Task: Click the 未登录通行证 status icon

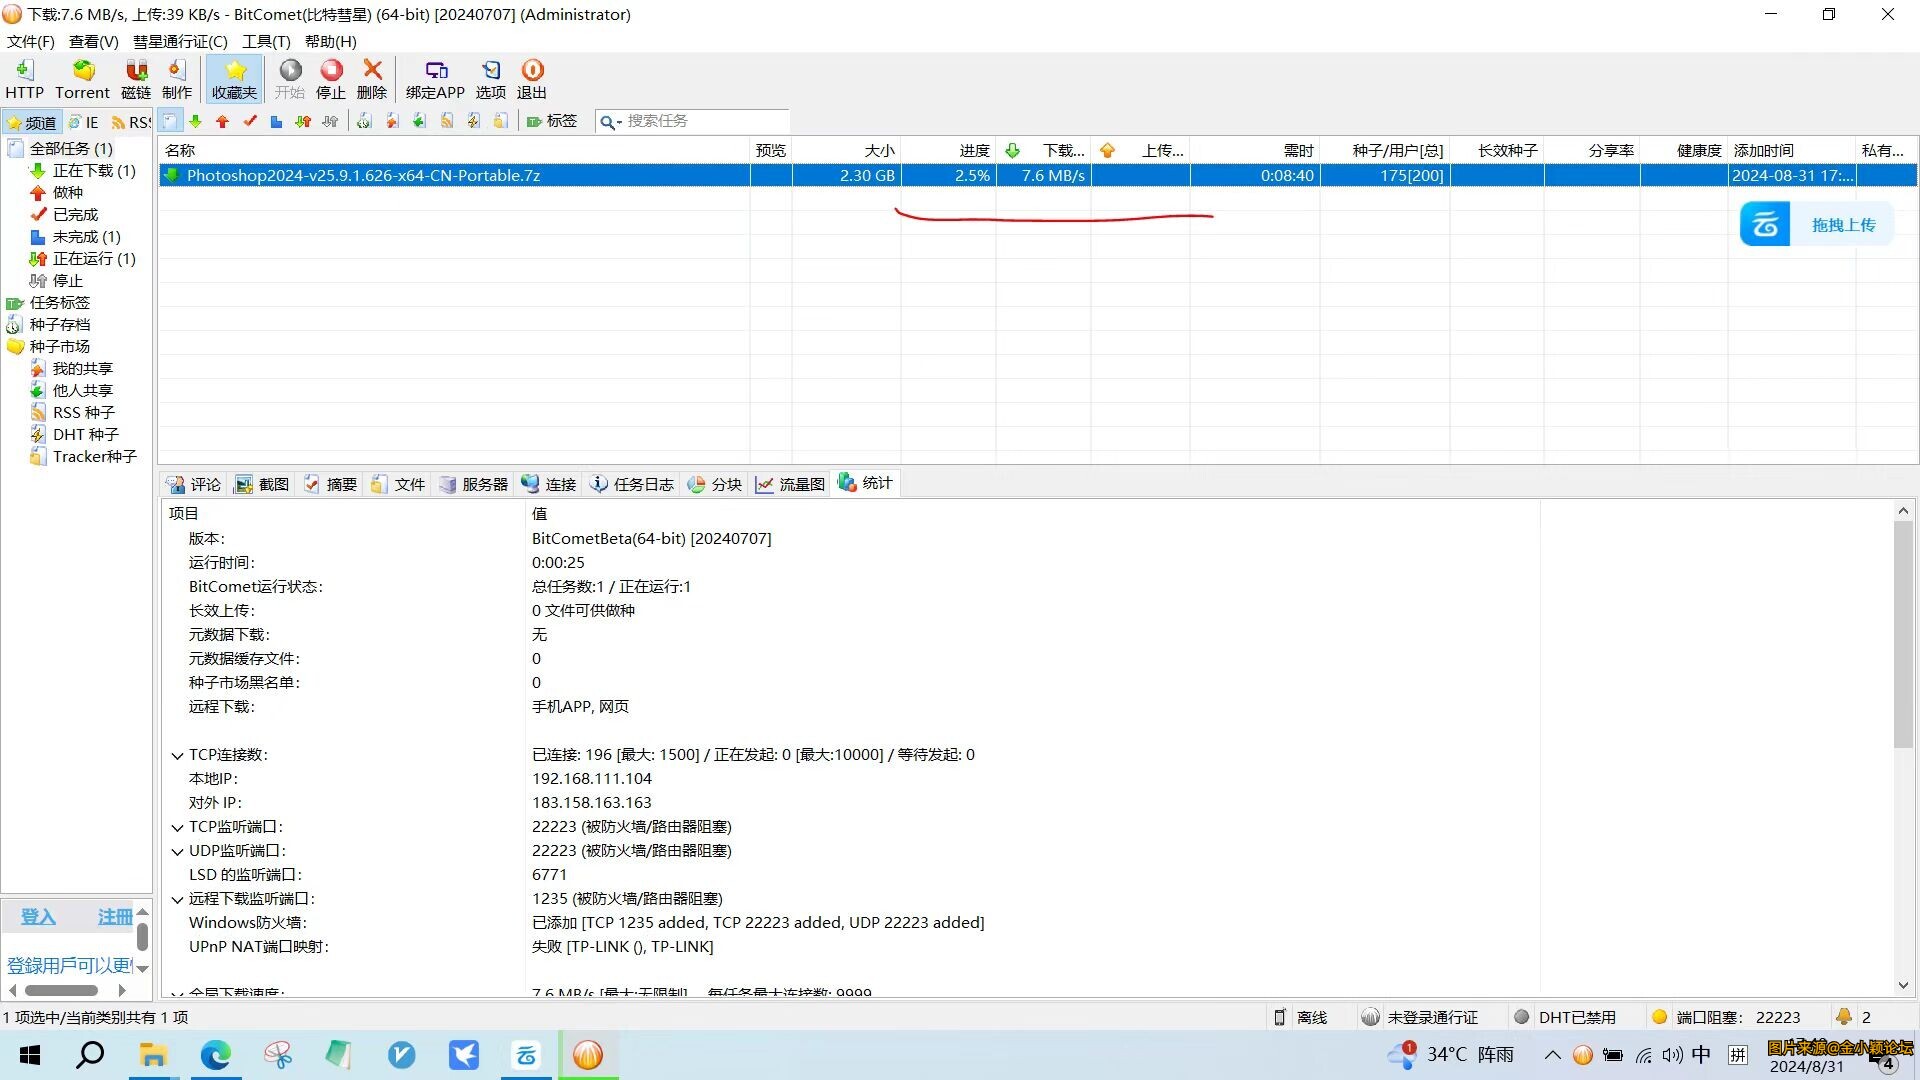Action: tap(1370, 1017)
